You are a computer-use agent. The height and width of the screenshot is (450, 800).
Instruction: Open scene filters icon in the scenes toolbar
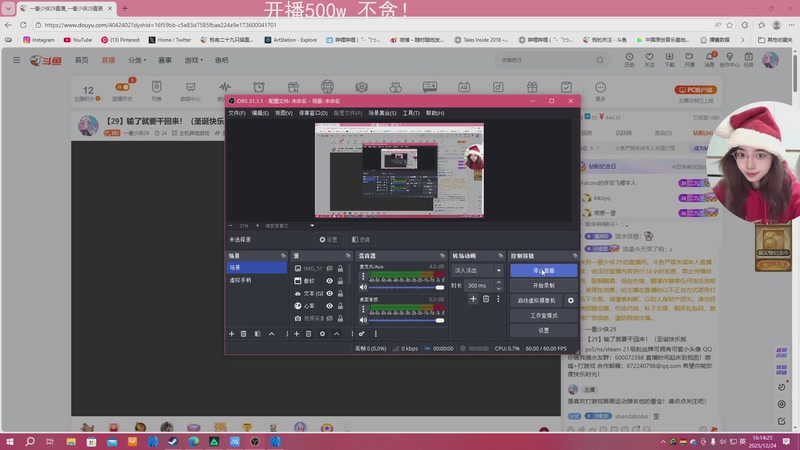(257, 334)
